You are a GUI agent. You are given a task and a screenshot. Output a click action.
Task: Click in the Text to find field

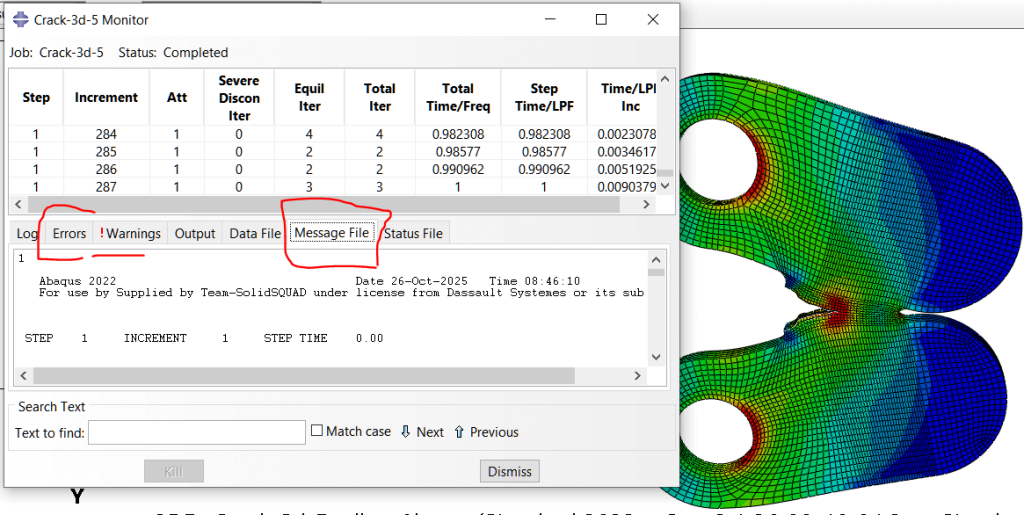click(x=197, y=432)
